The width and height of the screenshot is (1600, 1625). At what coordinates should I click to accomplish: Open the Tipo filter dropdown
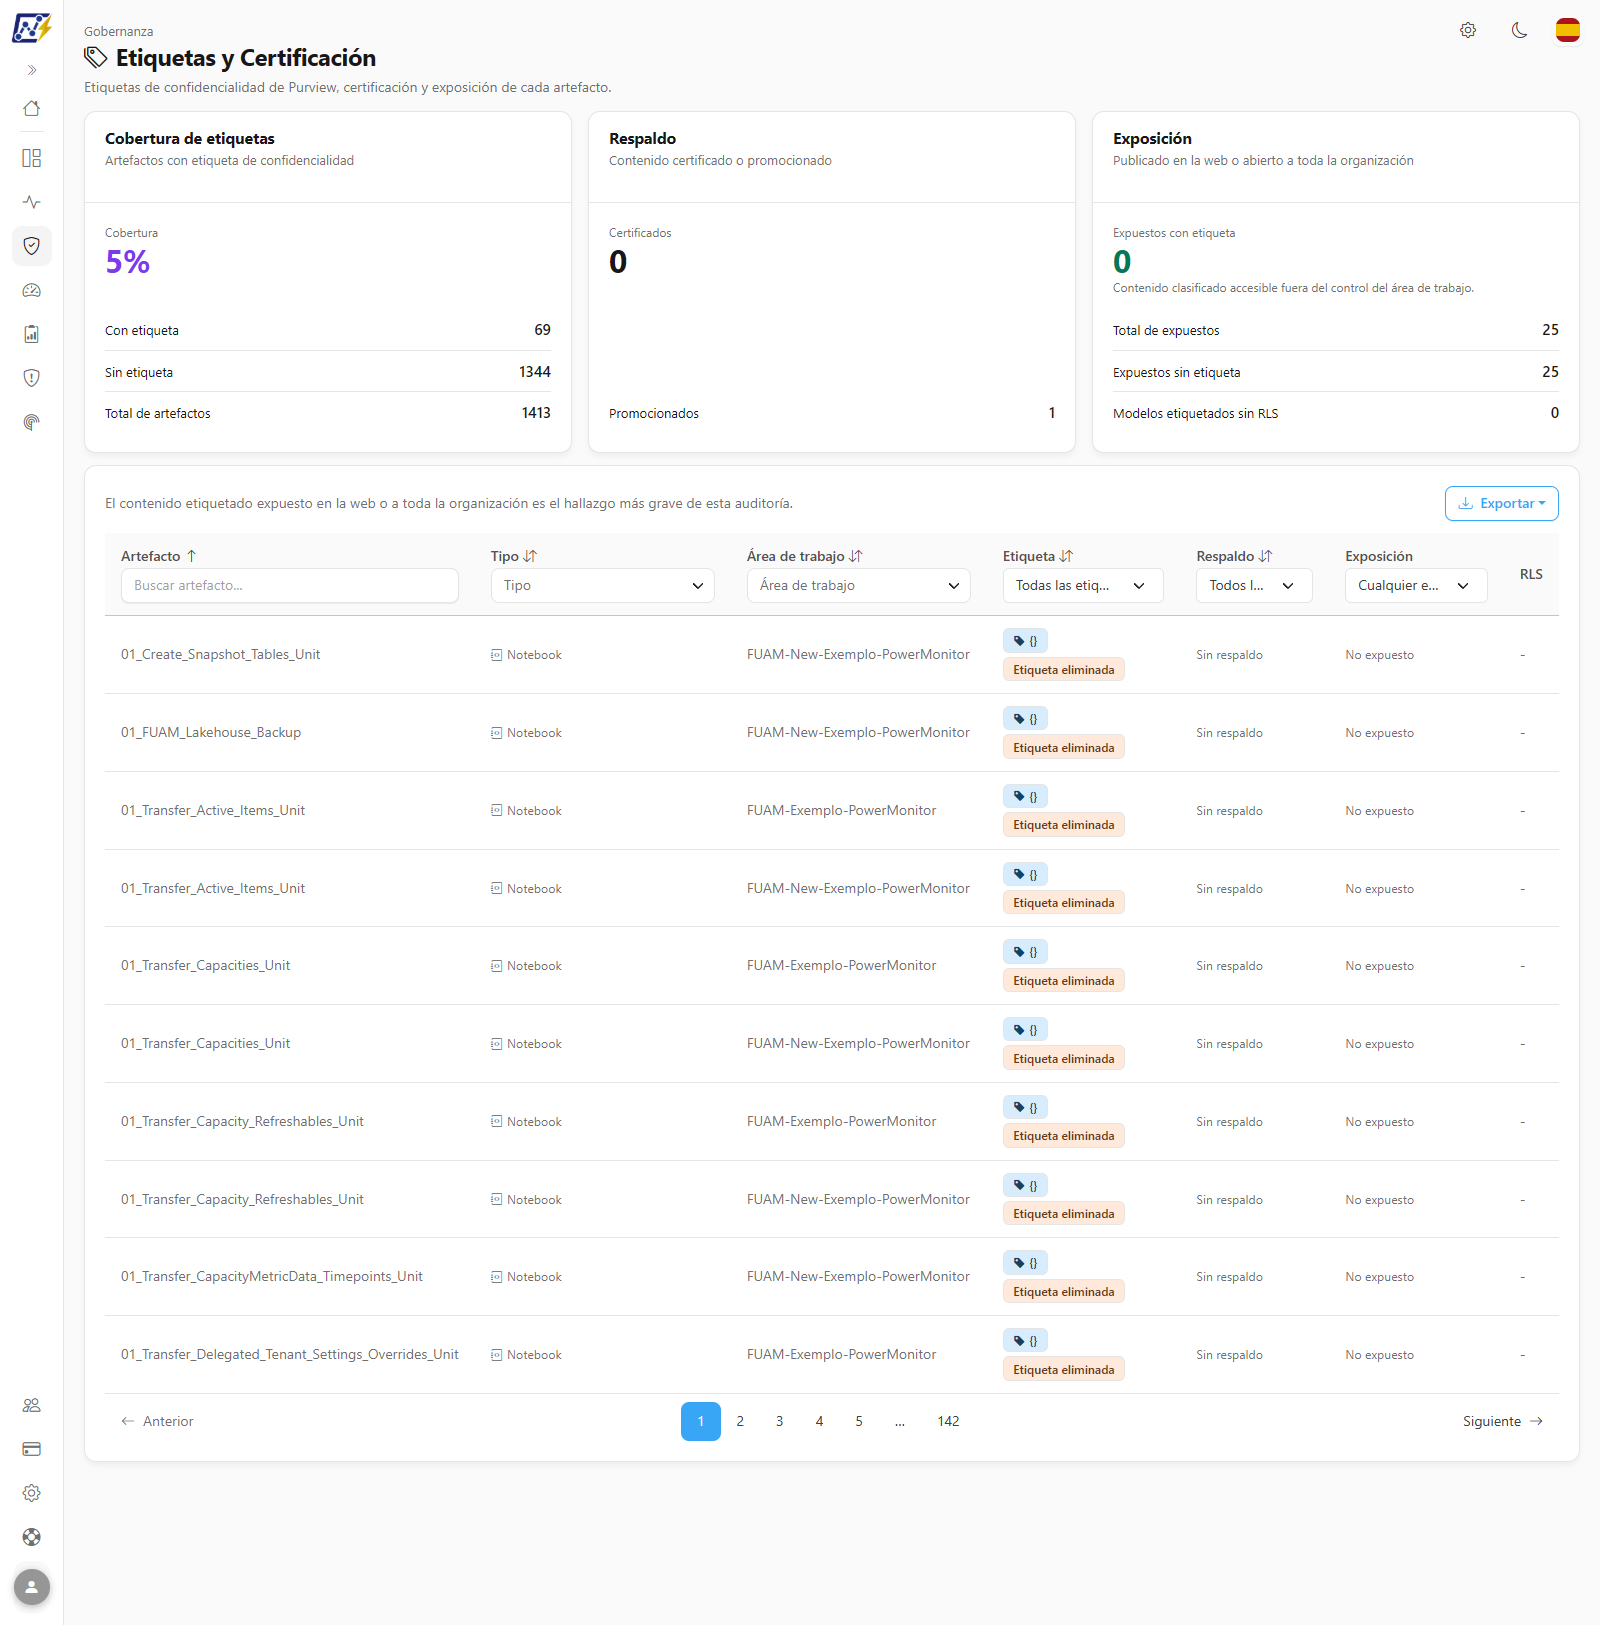click(x=603, y=586)
